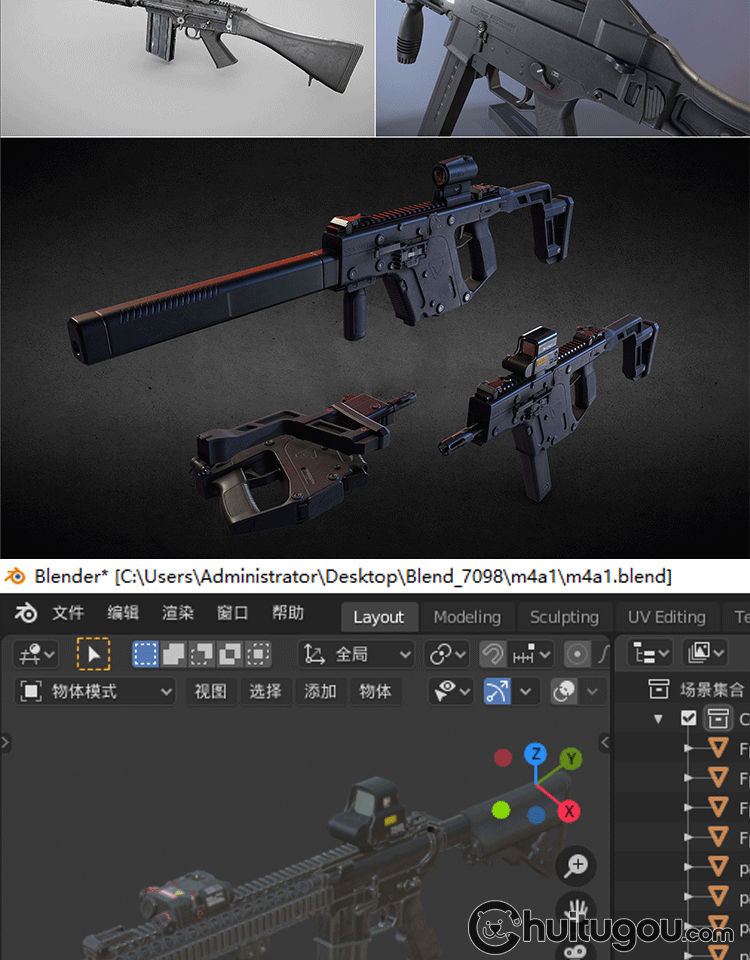750x960 pixels.
Task: Switch to the Modeling workspace tab
Action: coord(467,617)
